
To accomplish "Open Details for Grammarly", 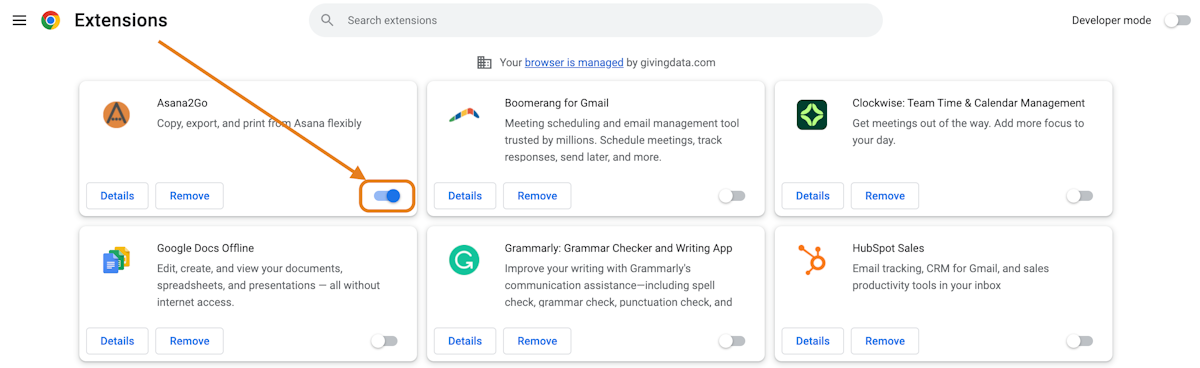I will click(x=465, y=341).
